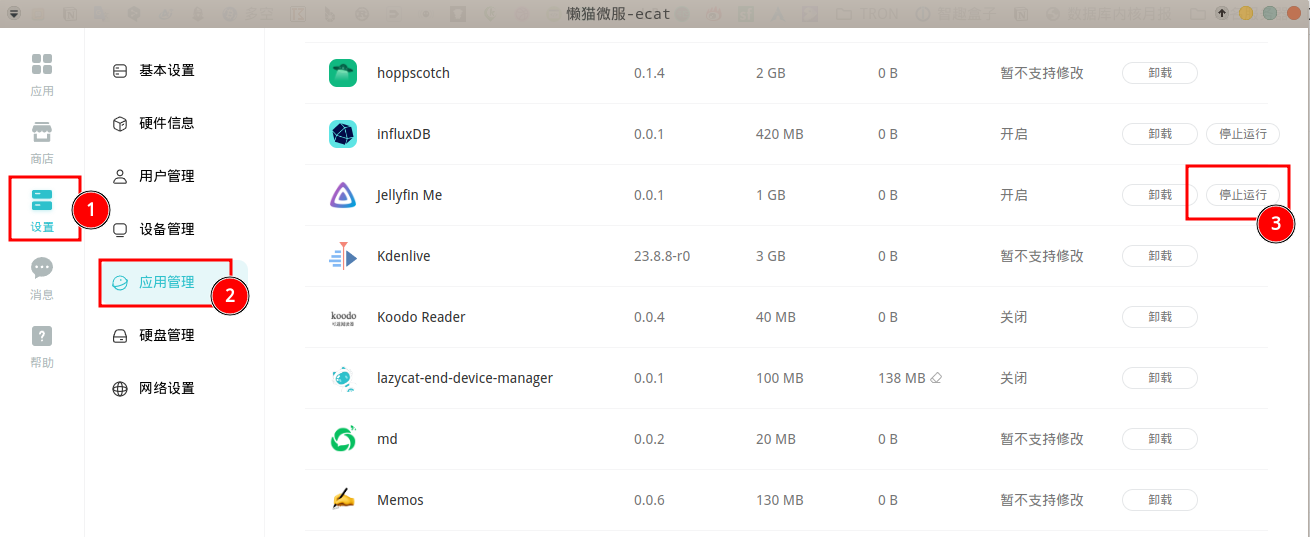Screen dimensions: 1310x537
Task: Click 暂不支持修改 in the Kdenlive row
Action: click(x=1042, y=256)
